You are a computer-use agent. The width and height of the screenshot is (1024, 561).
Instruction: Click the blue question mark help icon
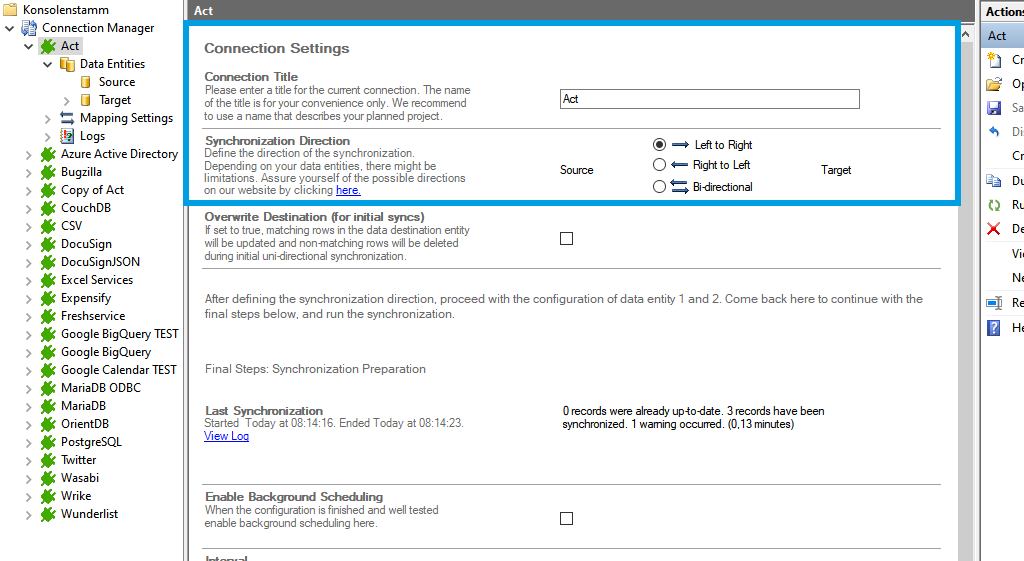coord(993,327)
